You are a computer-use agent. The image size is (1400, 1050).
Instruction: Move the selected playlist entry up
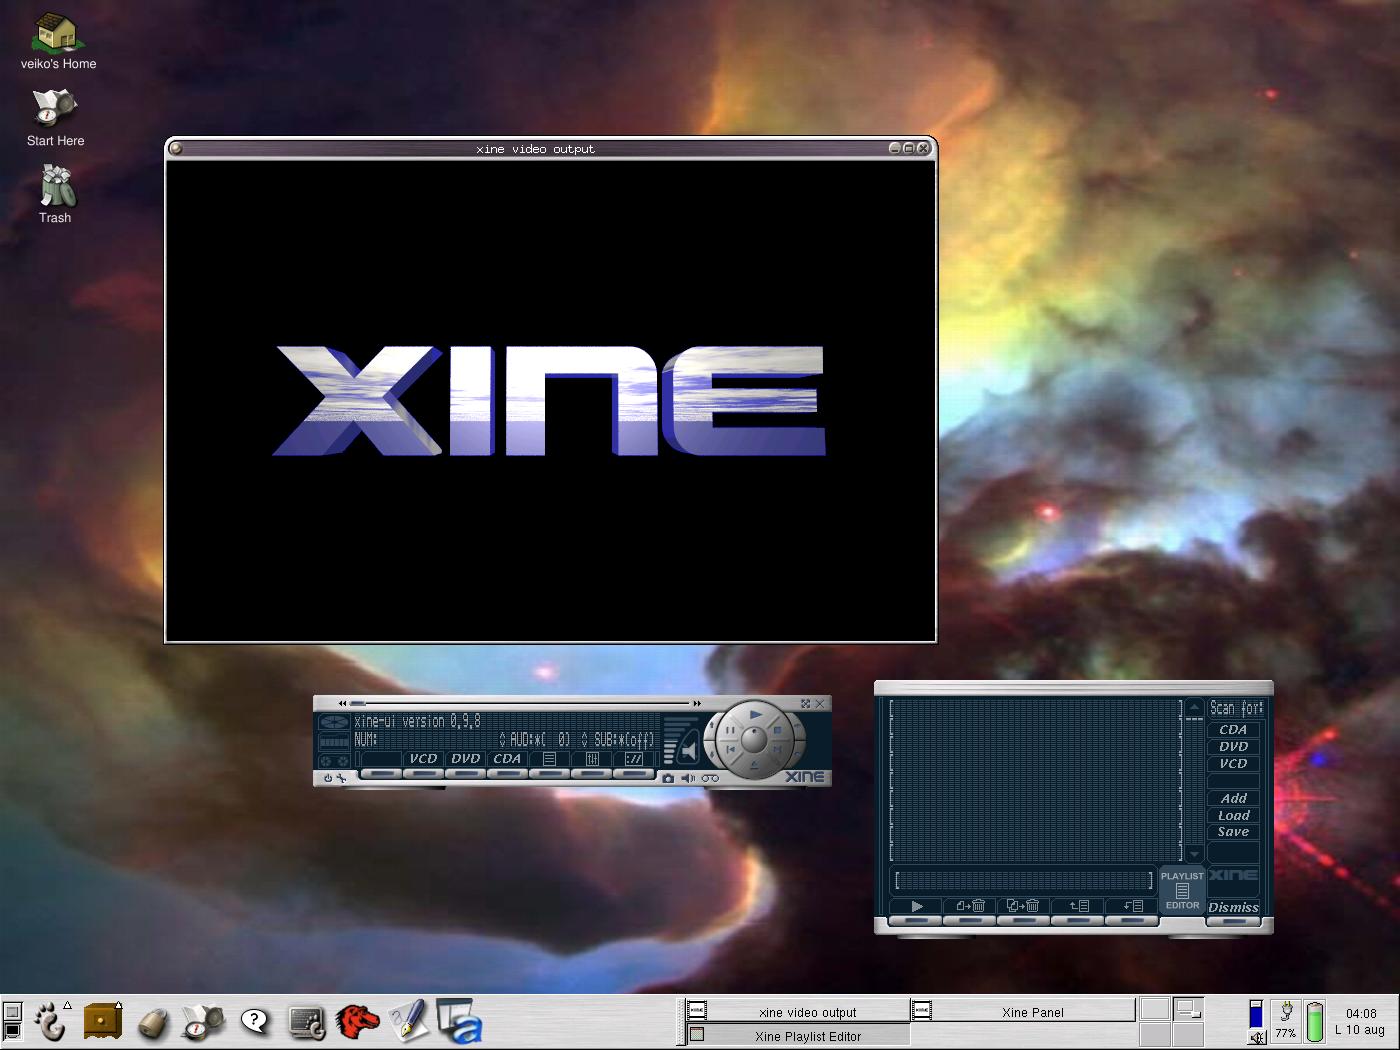pos(1078,906)
